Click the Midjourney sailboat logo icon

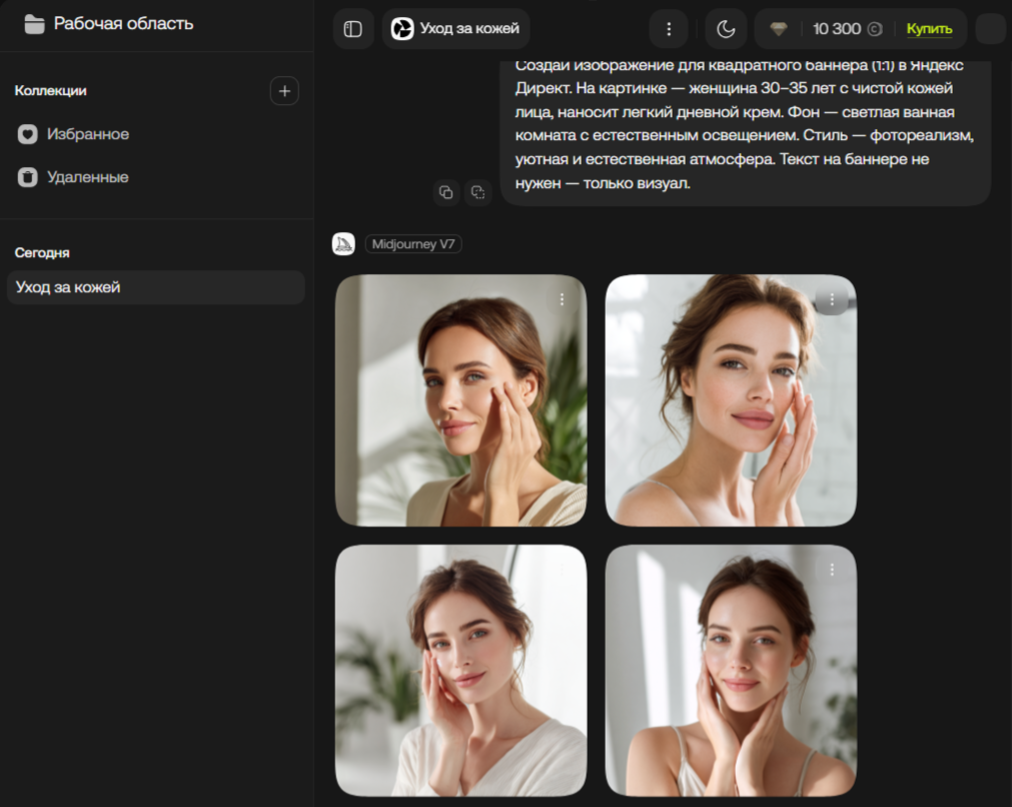pyautogui.click(x=343, y=244)
